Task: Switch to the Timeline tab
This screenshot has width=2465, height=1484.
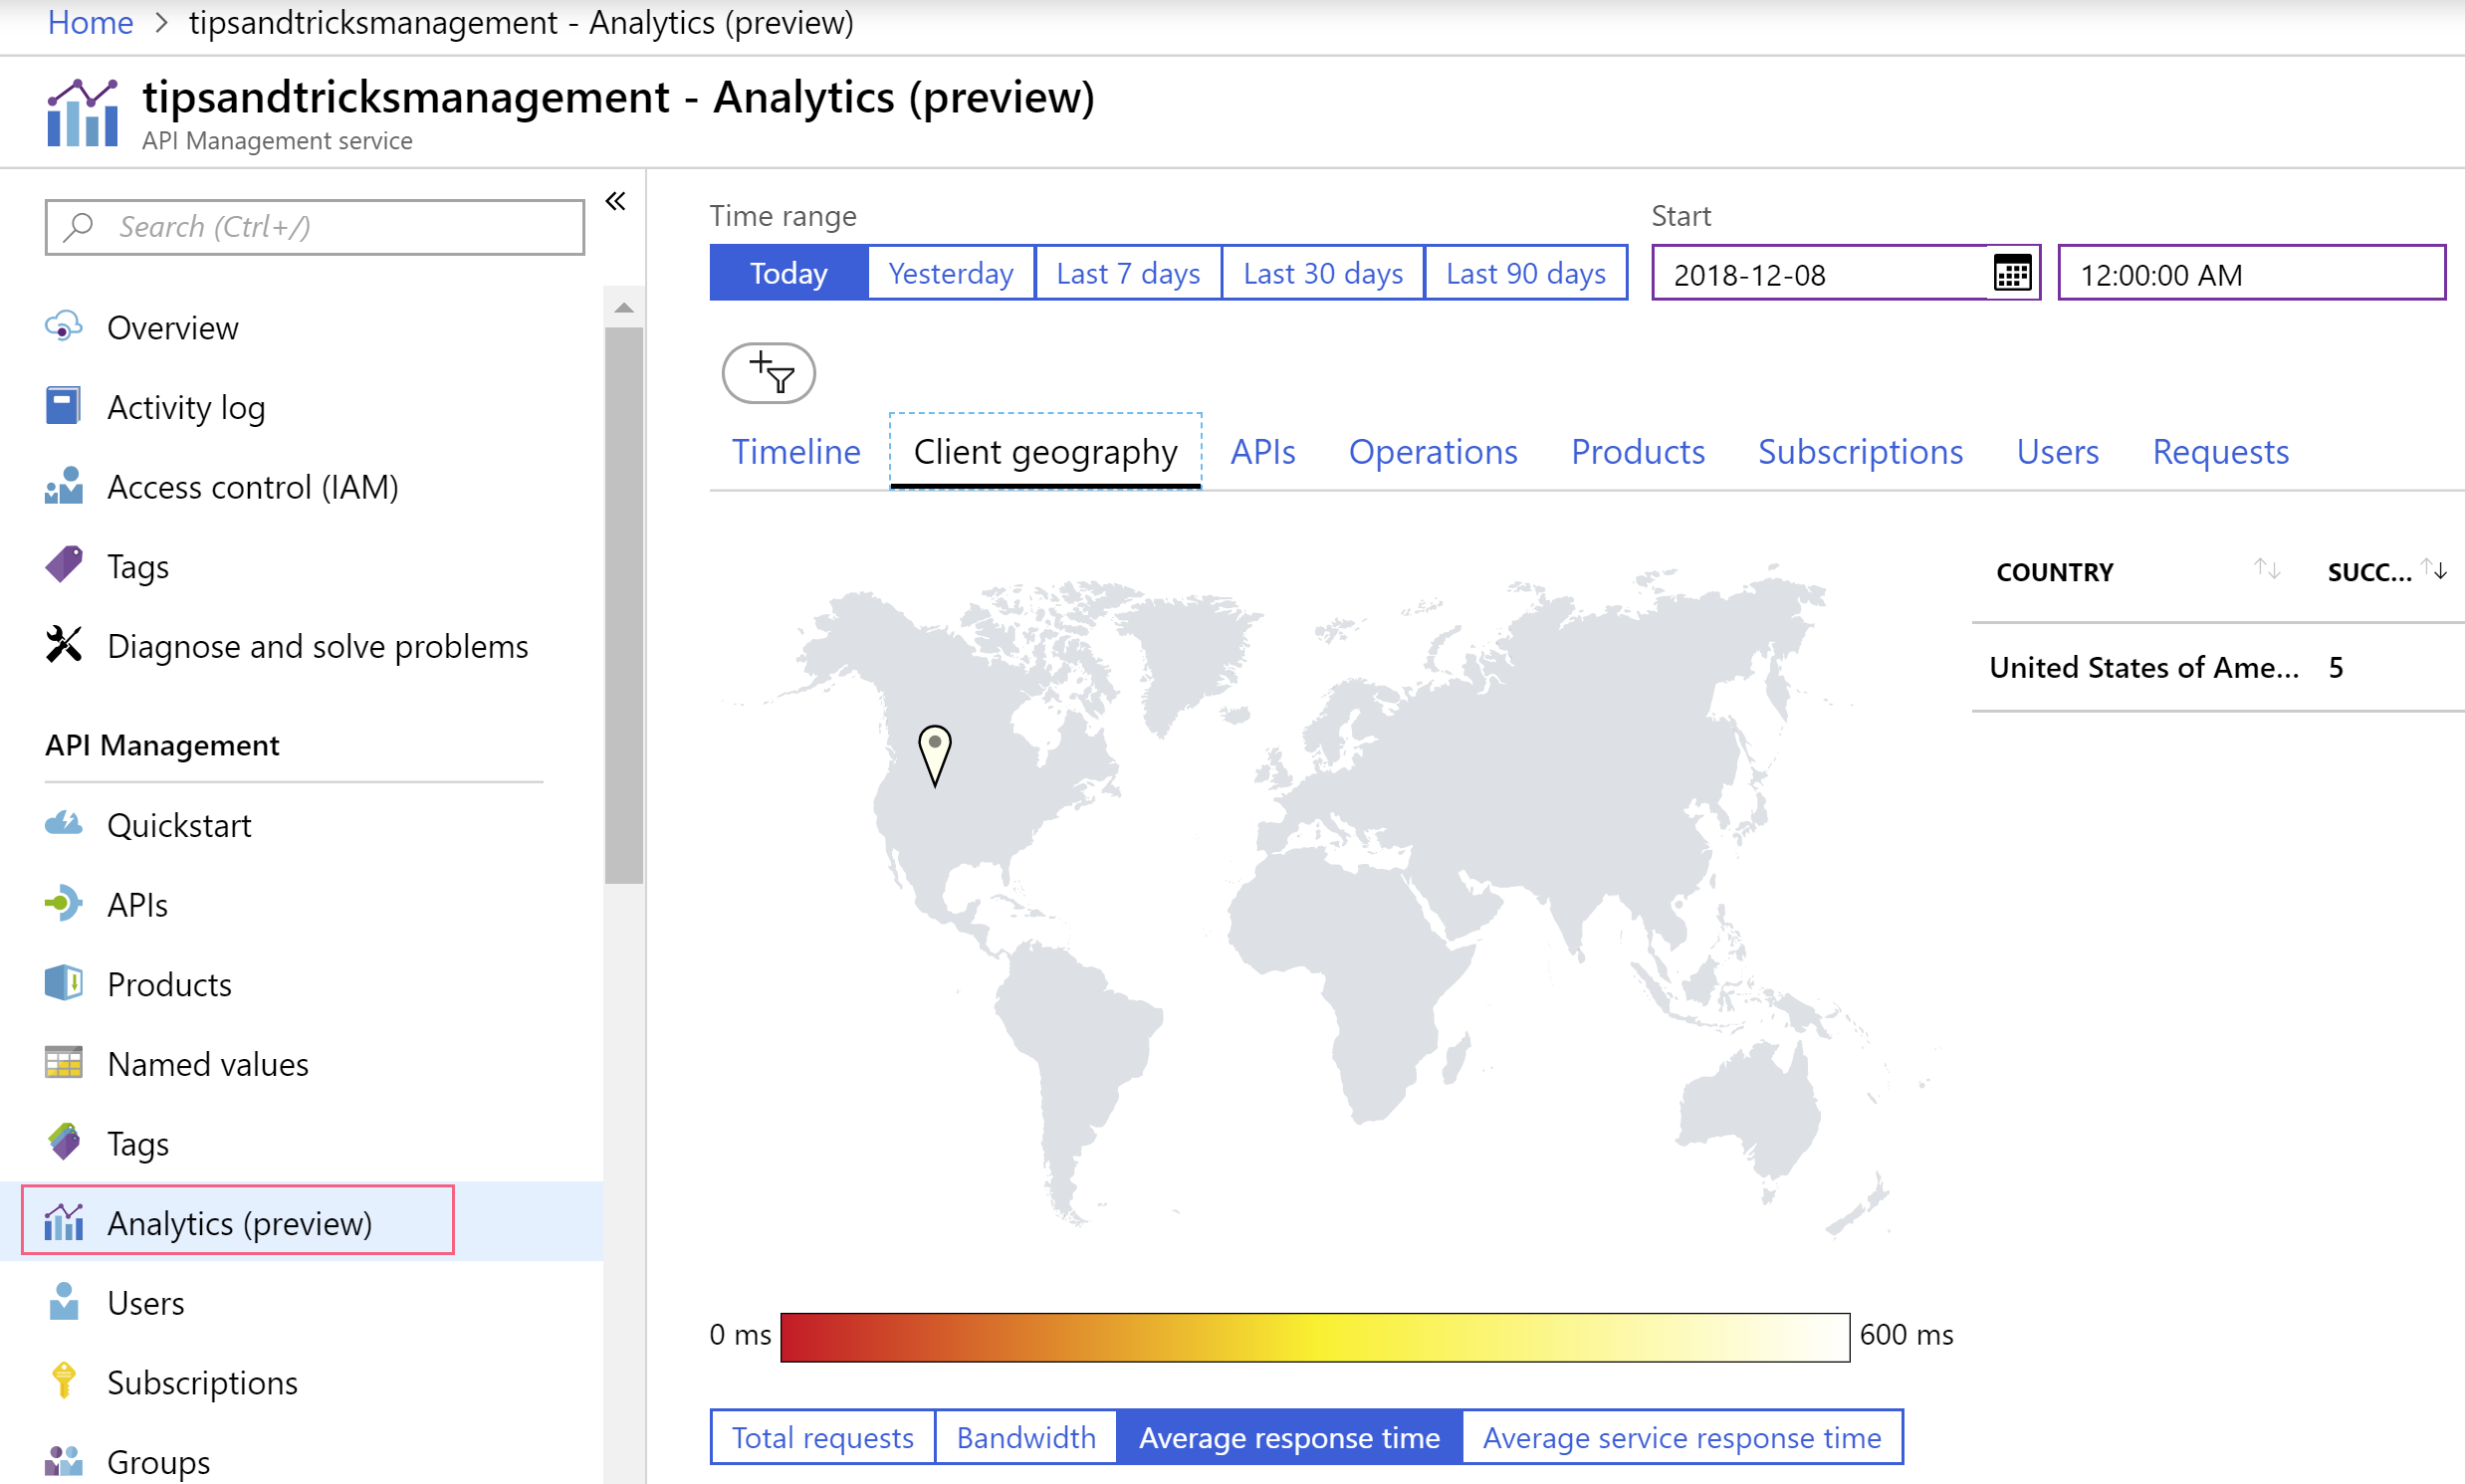Action: point(796,452)
